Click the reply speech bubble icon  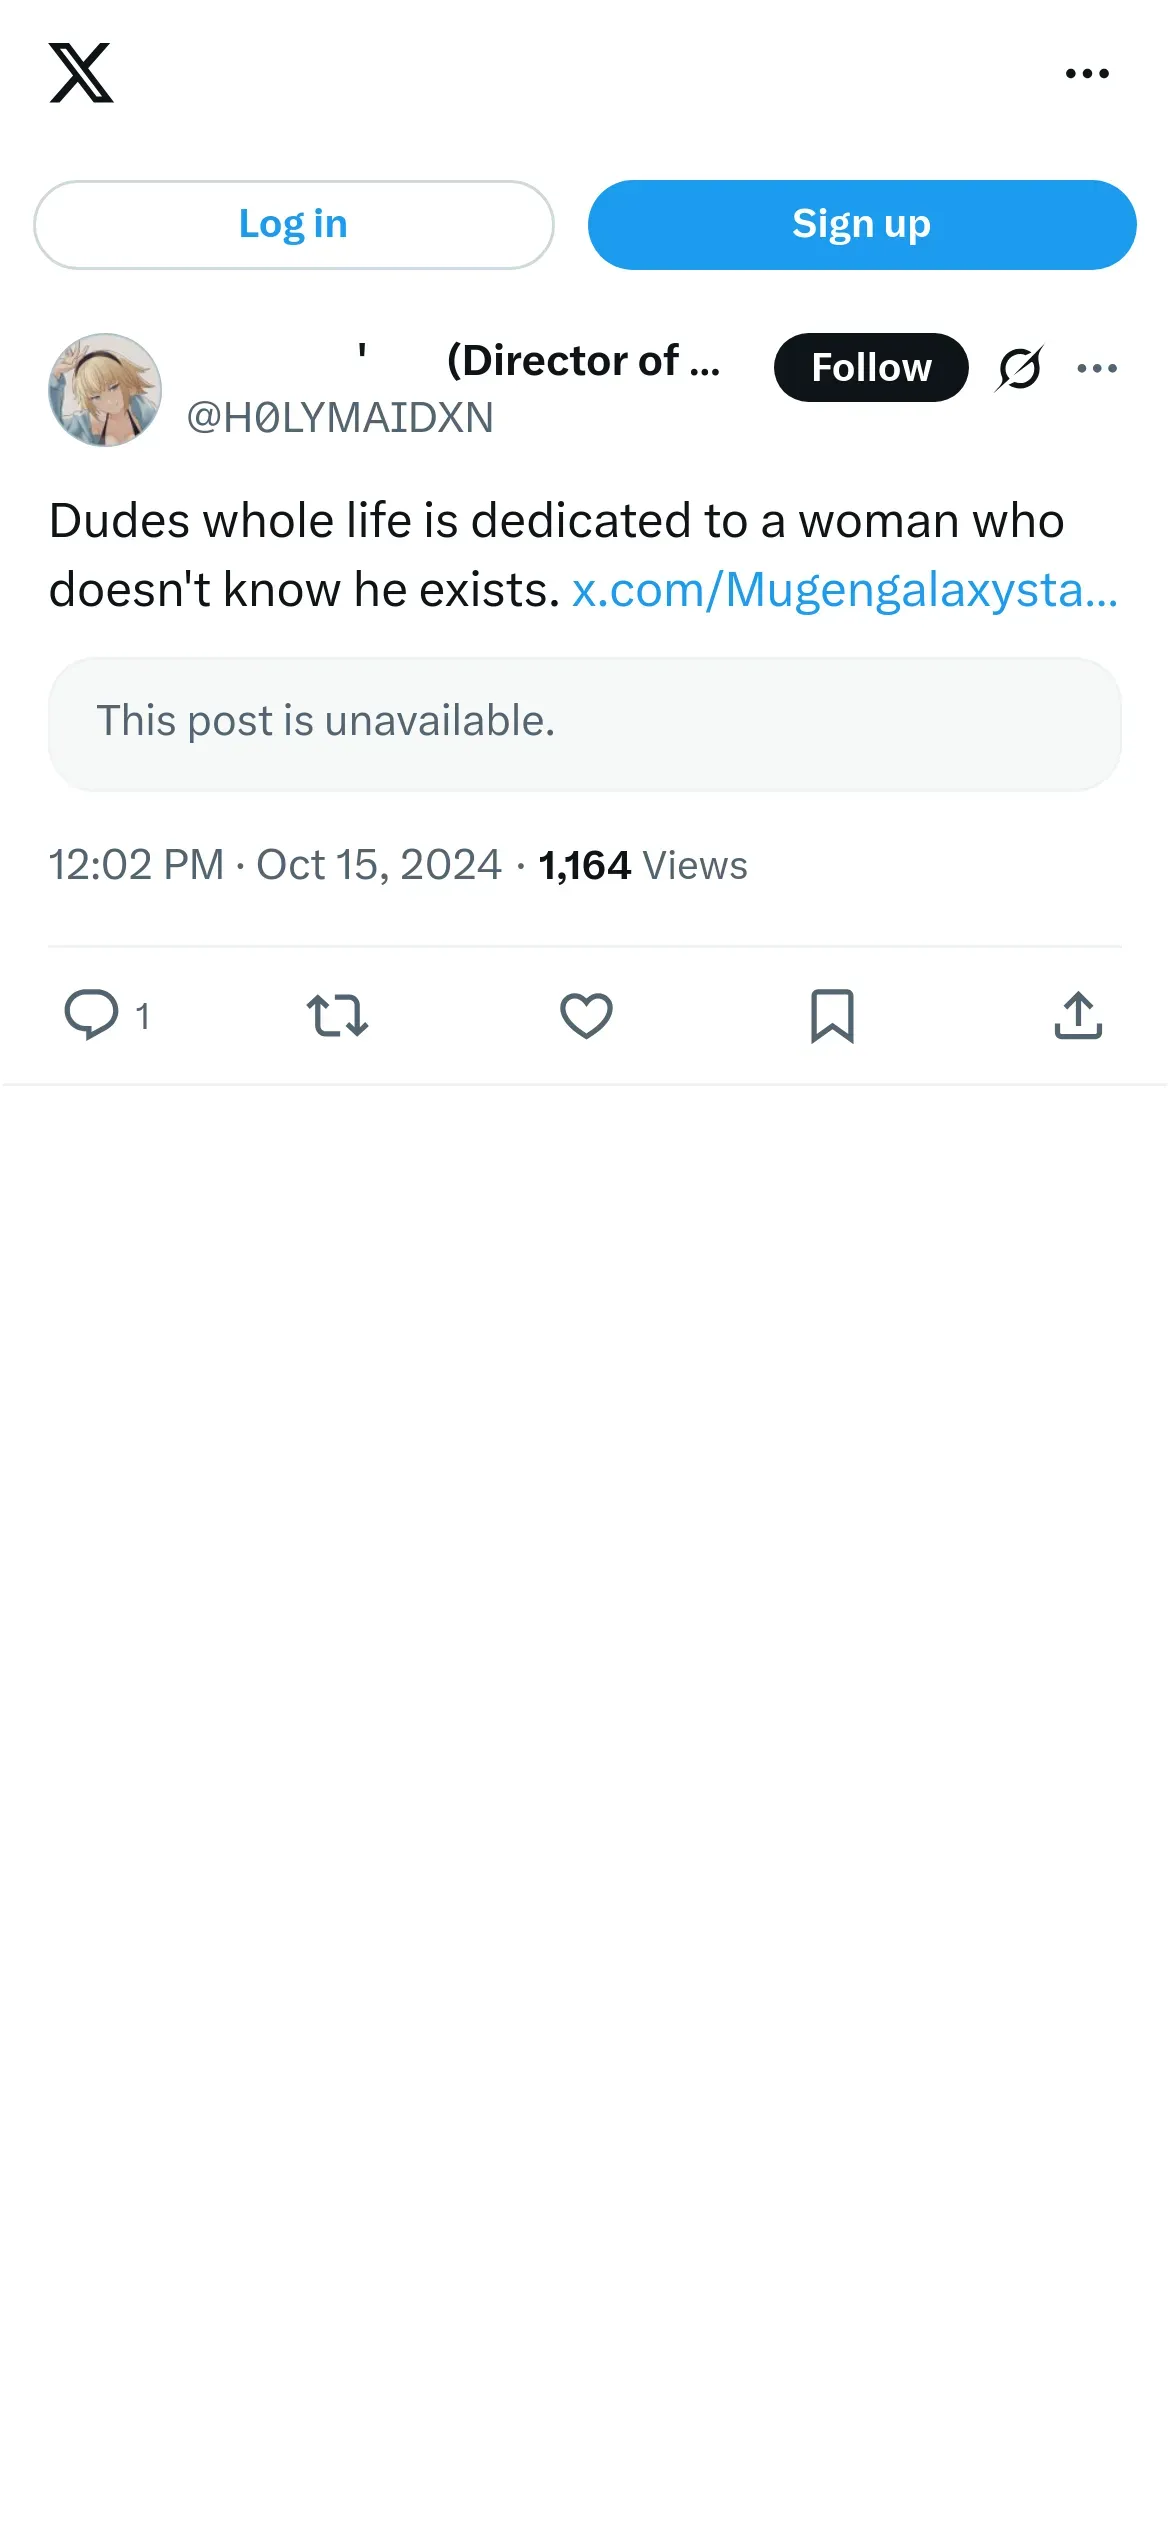click(x=91, y=1015)
